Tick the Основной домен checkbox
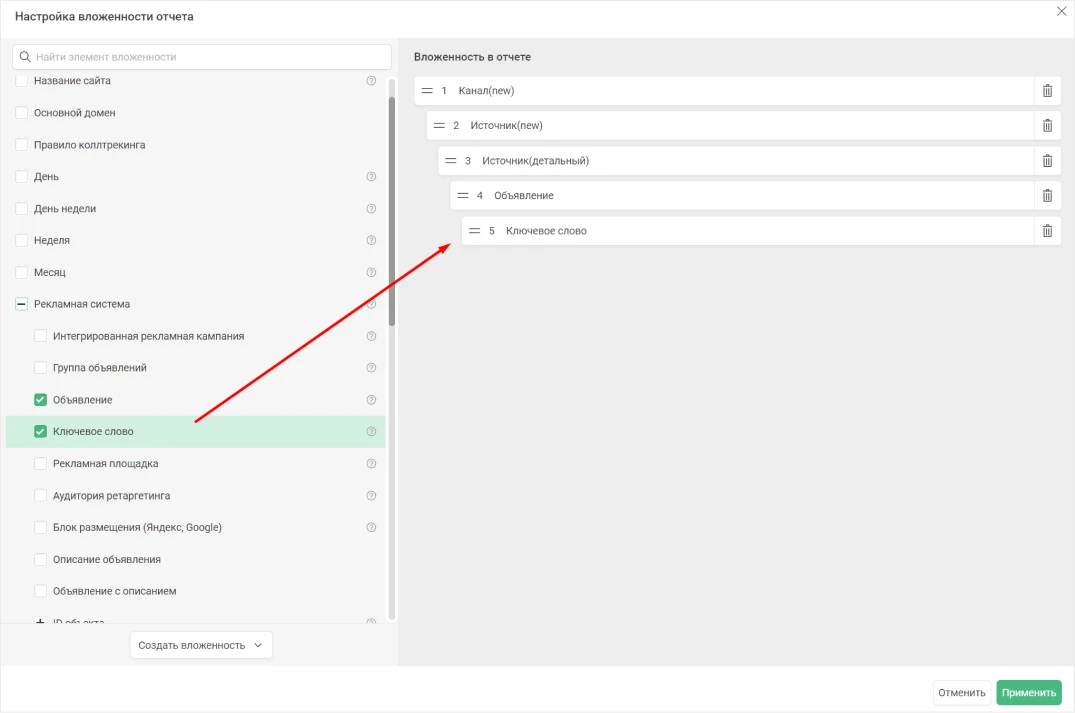Screen dimensions: 1075x713 [21, 113]
